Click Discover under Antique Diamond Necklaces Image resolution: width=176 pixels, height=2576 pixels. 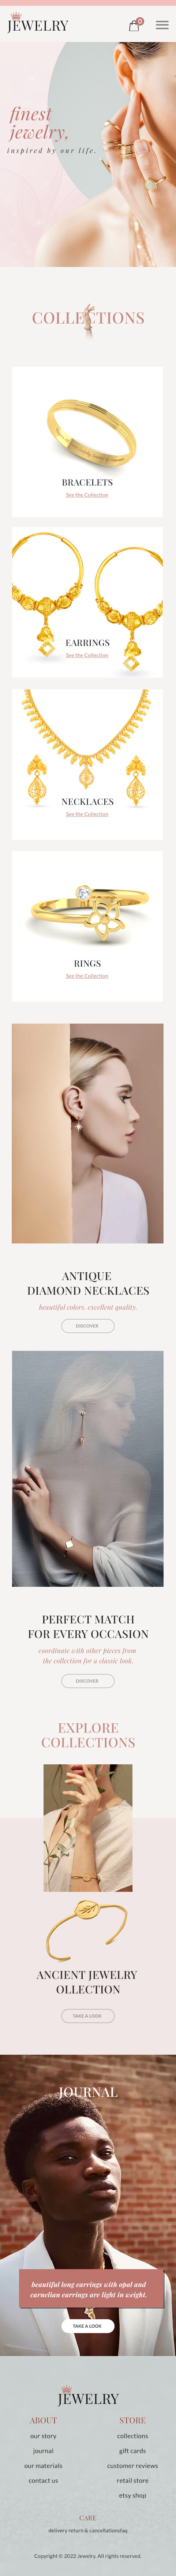(88, 1326)
